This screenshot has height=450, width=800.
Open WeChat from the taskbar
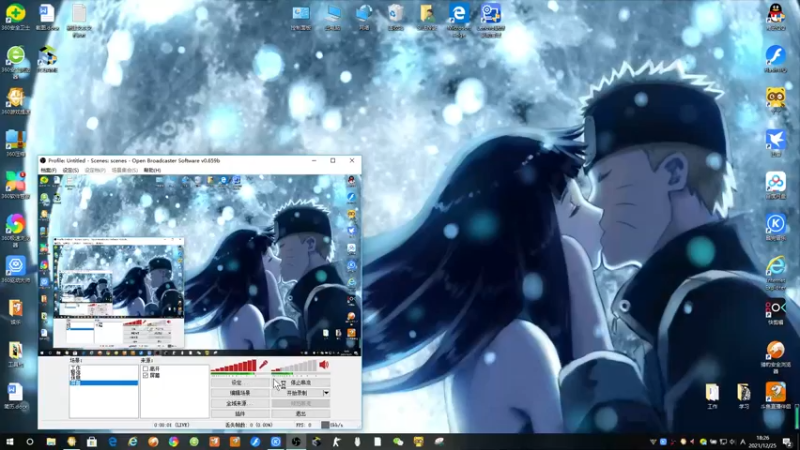click(398, 442)
